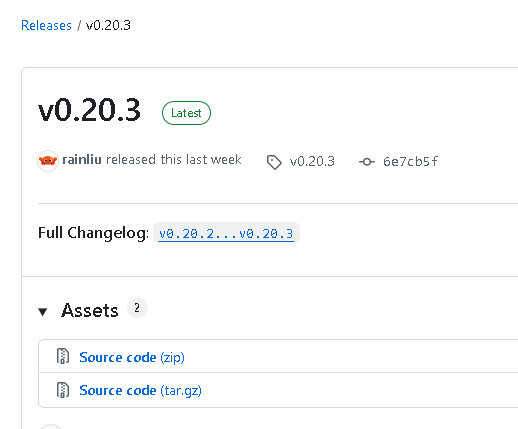Download Source code (zip)
The height and width of the screenshot is (429, 518).
[x=132, y=357]
